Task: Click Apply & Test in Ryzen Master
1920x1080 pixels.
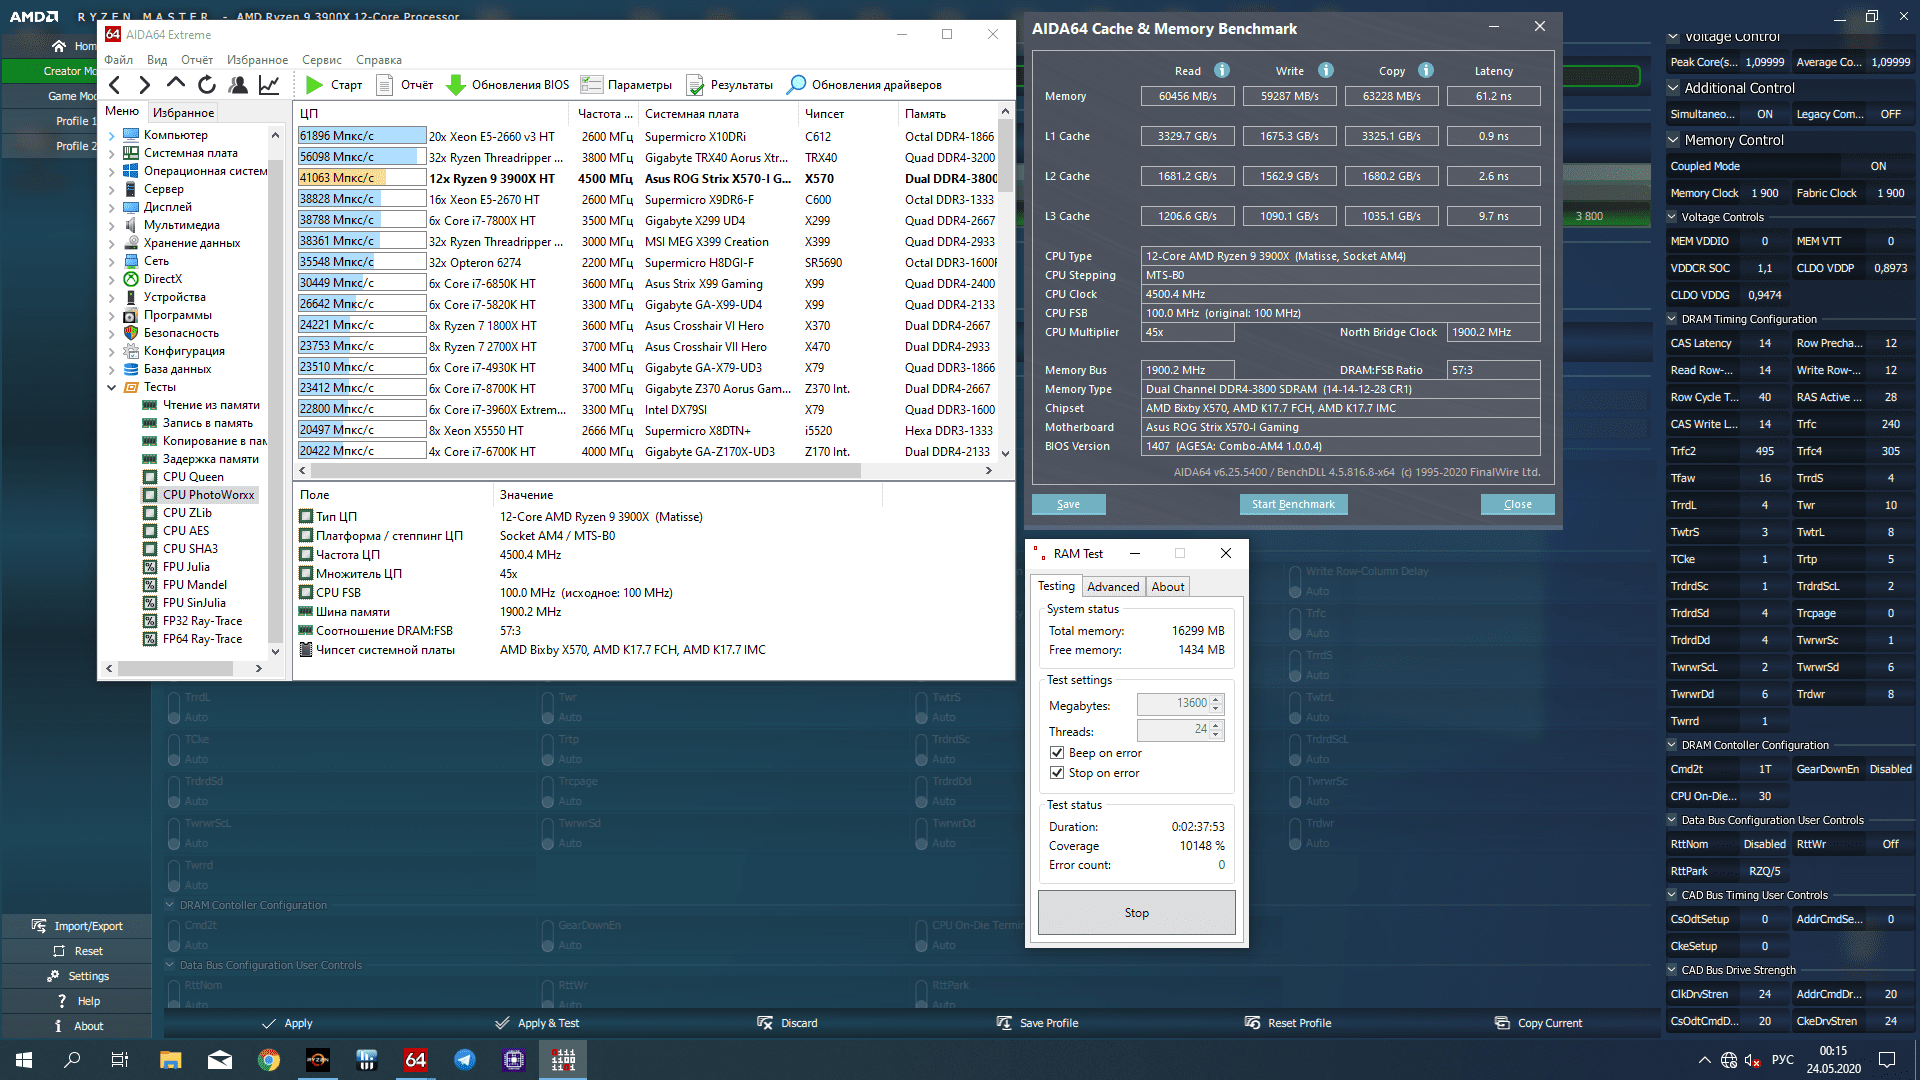Action: [537, 1023]
